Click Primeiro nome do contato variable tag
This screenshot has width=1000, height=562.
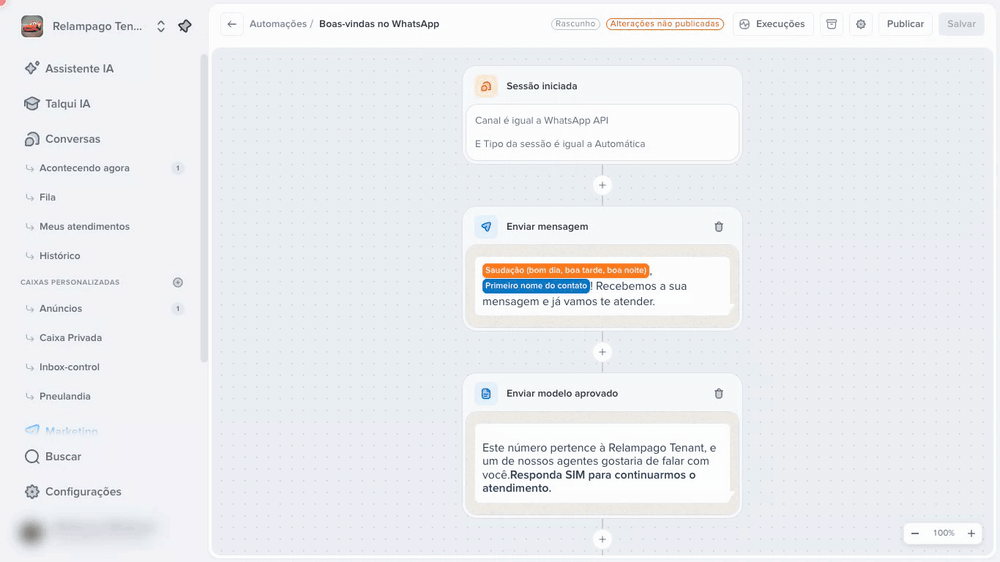pos(536,286)
